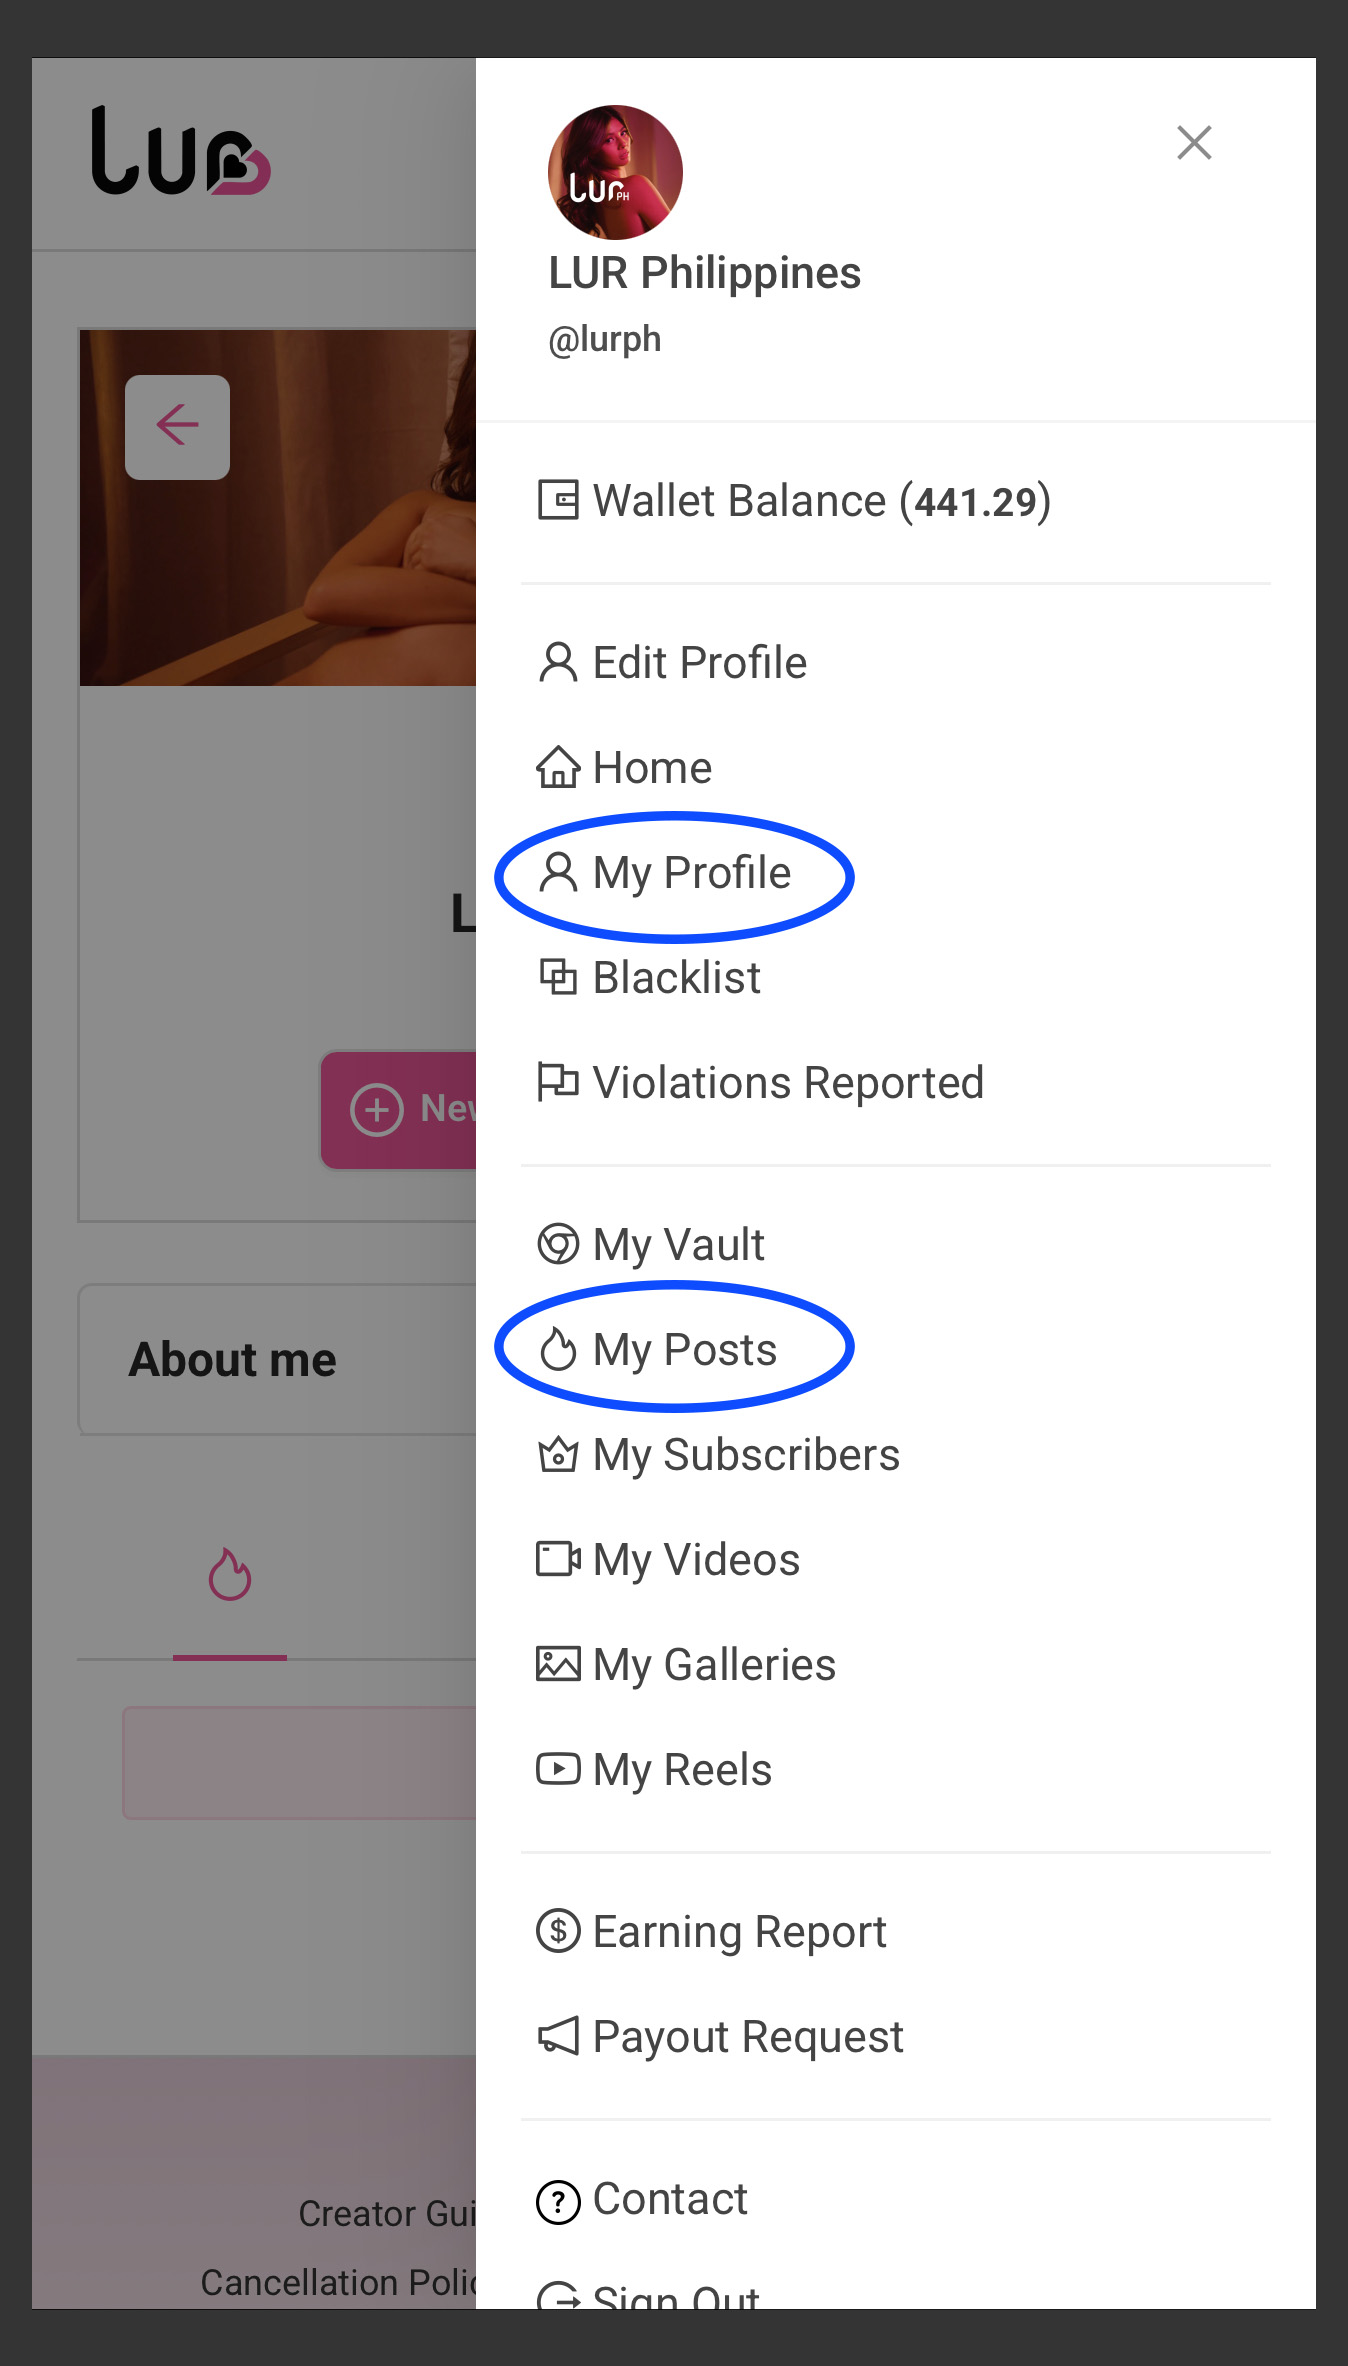Open My Subscribers crown icon

(558, 1454)
